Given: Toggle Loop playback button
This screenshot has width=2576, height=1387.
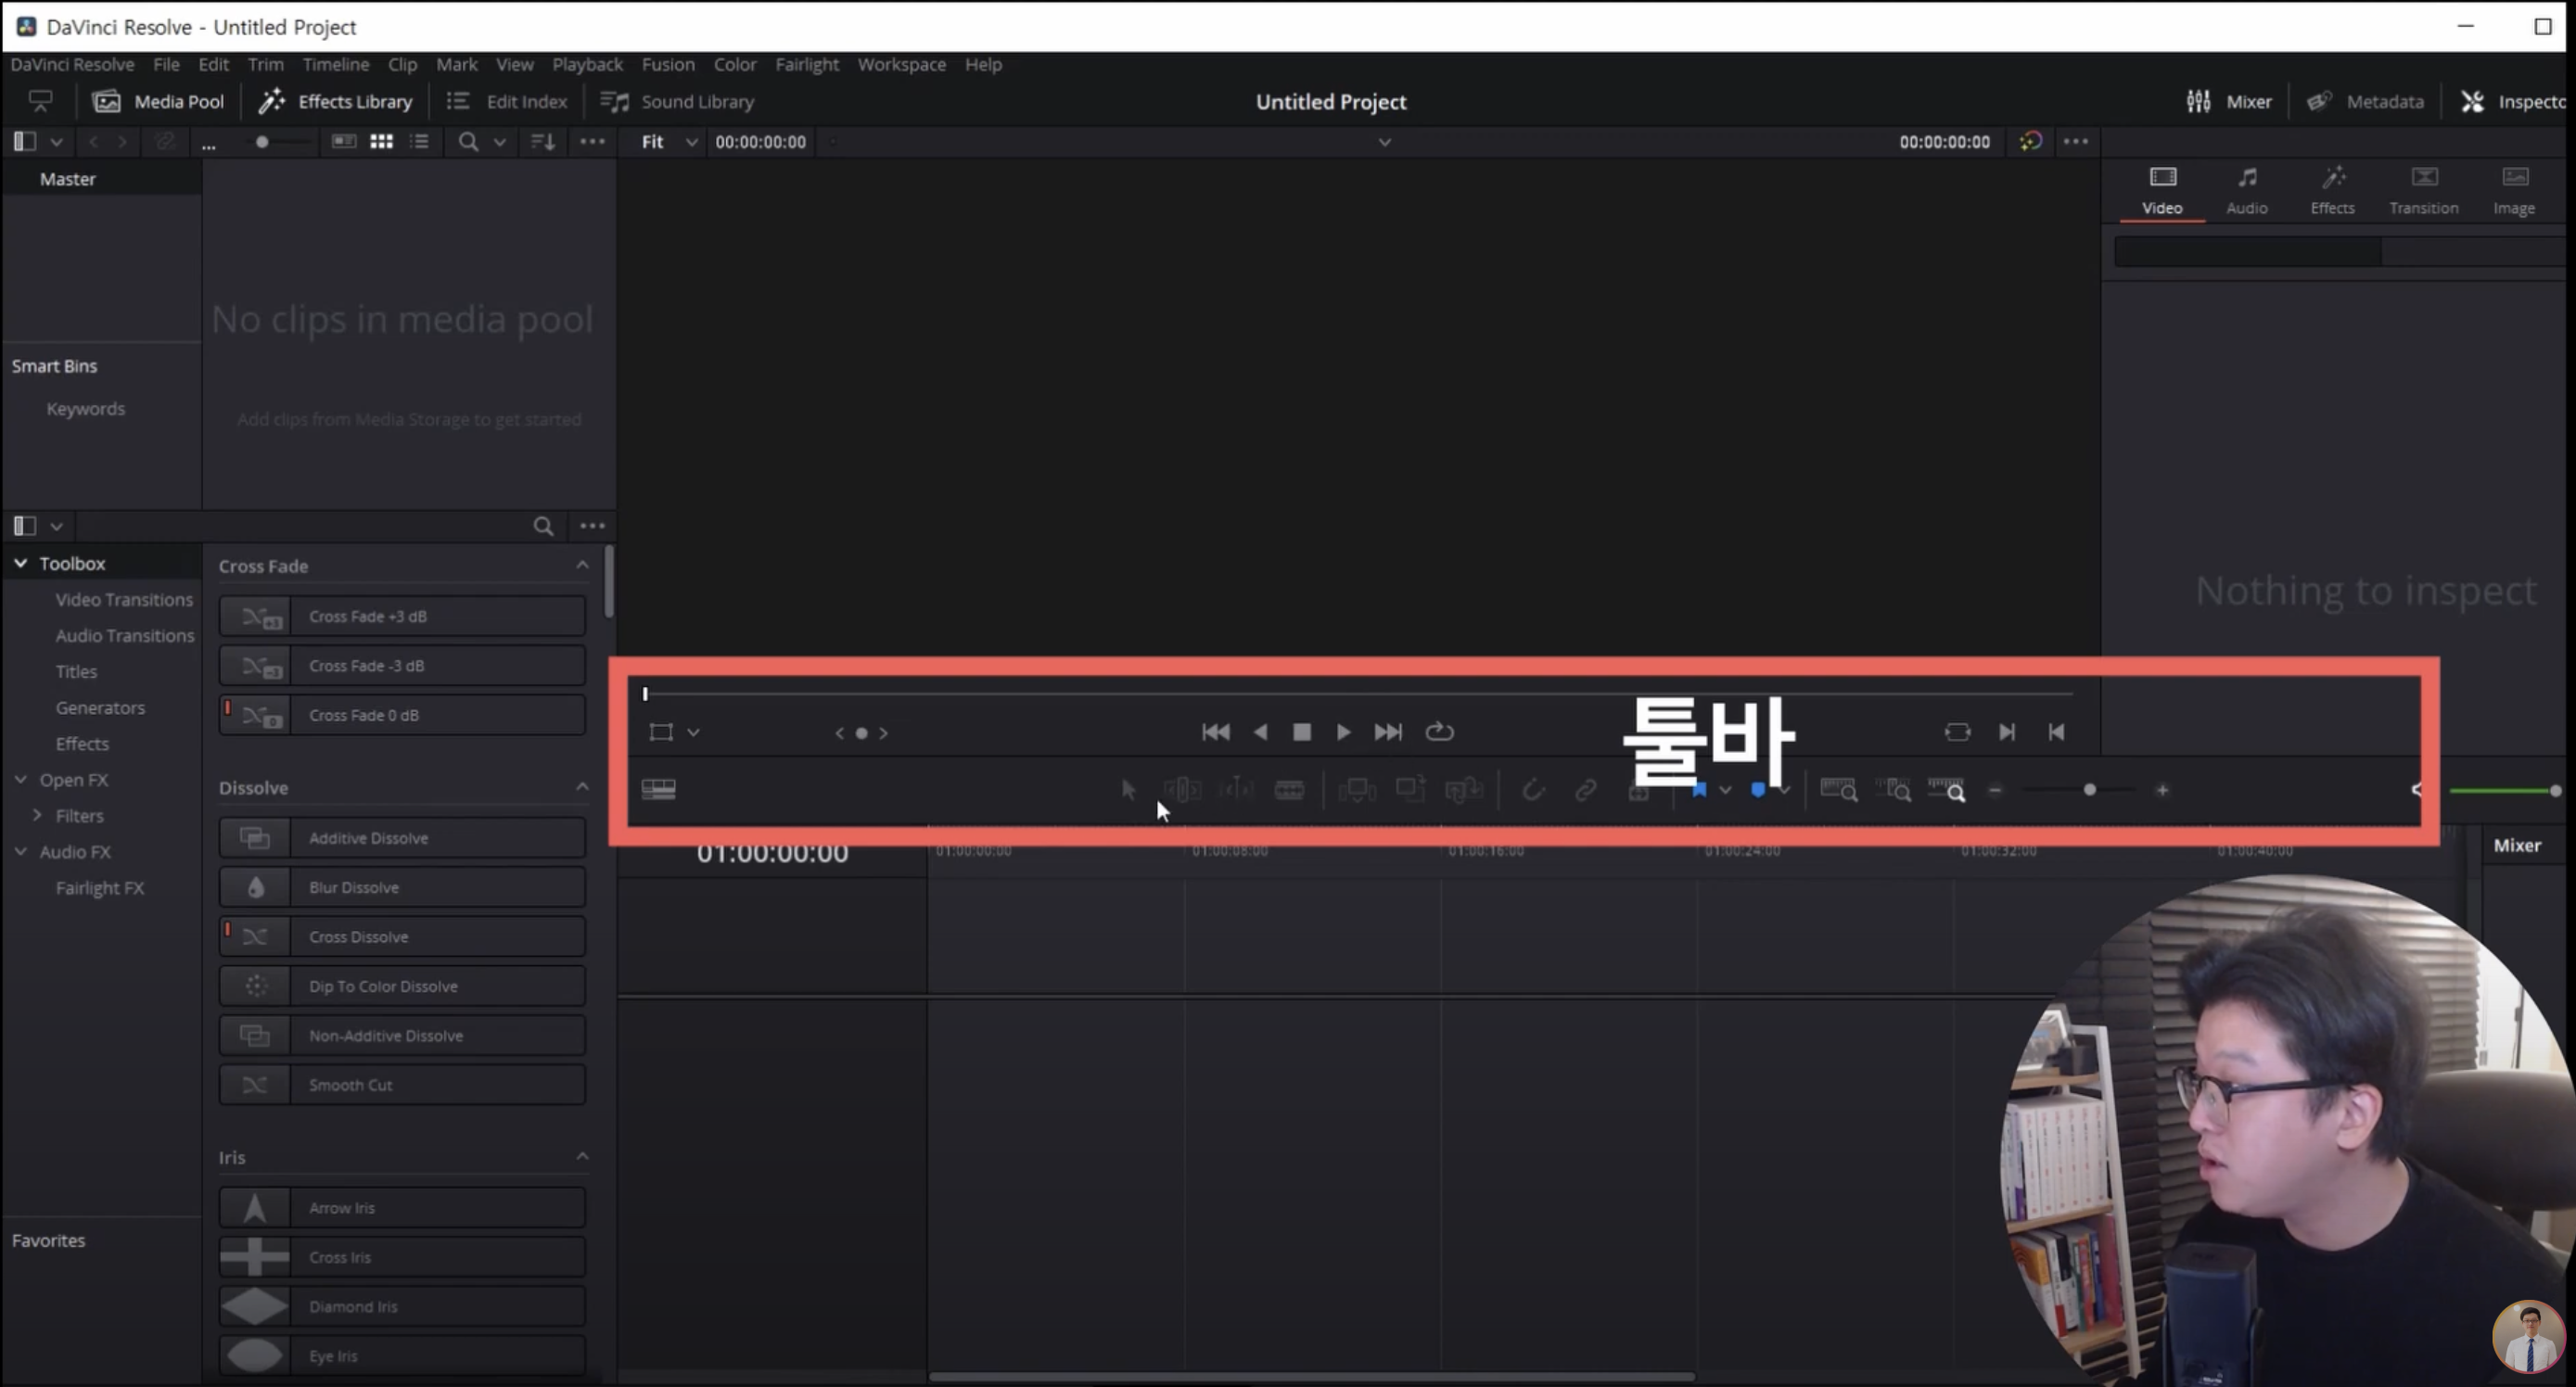Looking at the screenshot, I should pos(1439,732).
